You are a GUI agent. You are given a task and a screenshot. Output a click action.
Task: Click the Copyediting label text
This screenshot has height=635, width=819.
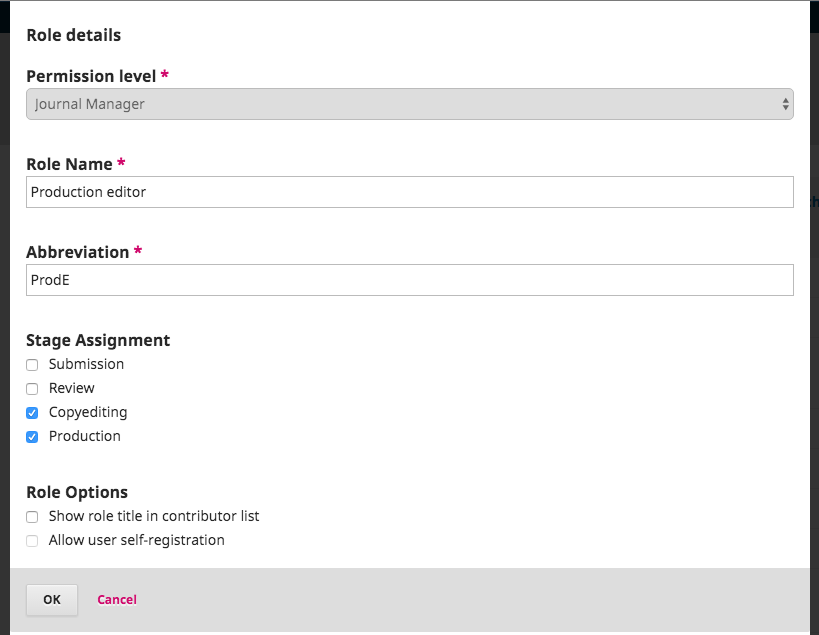pos(88,412)
